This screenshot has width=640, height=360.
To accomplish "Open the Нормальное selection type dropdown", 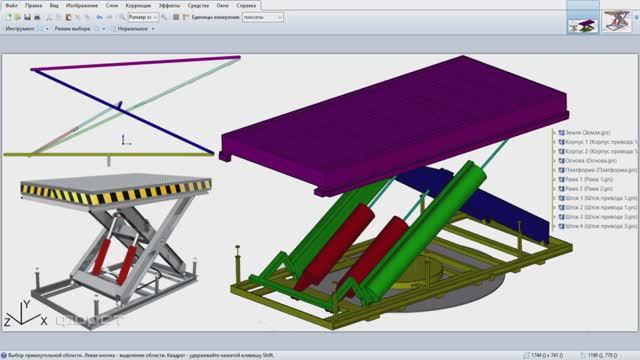I will (x=133, y=29).
